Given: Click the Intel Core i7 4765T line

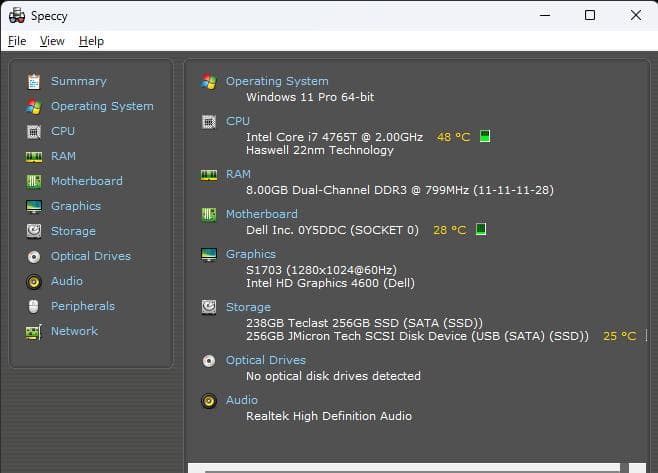Looking at the screenshot, I should point(334,137).
